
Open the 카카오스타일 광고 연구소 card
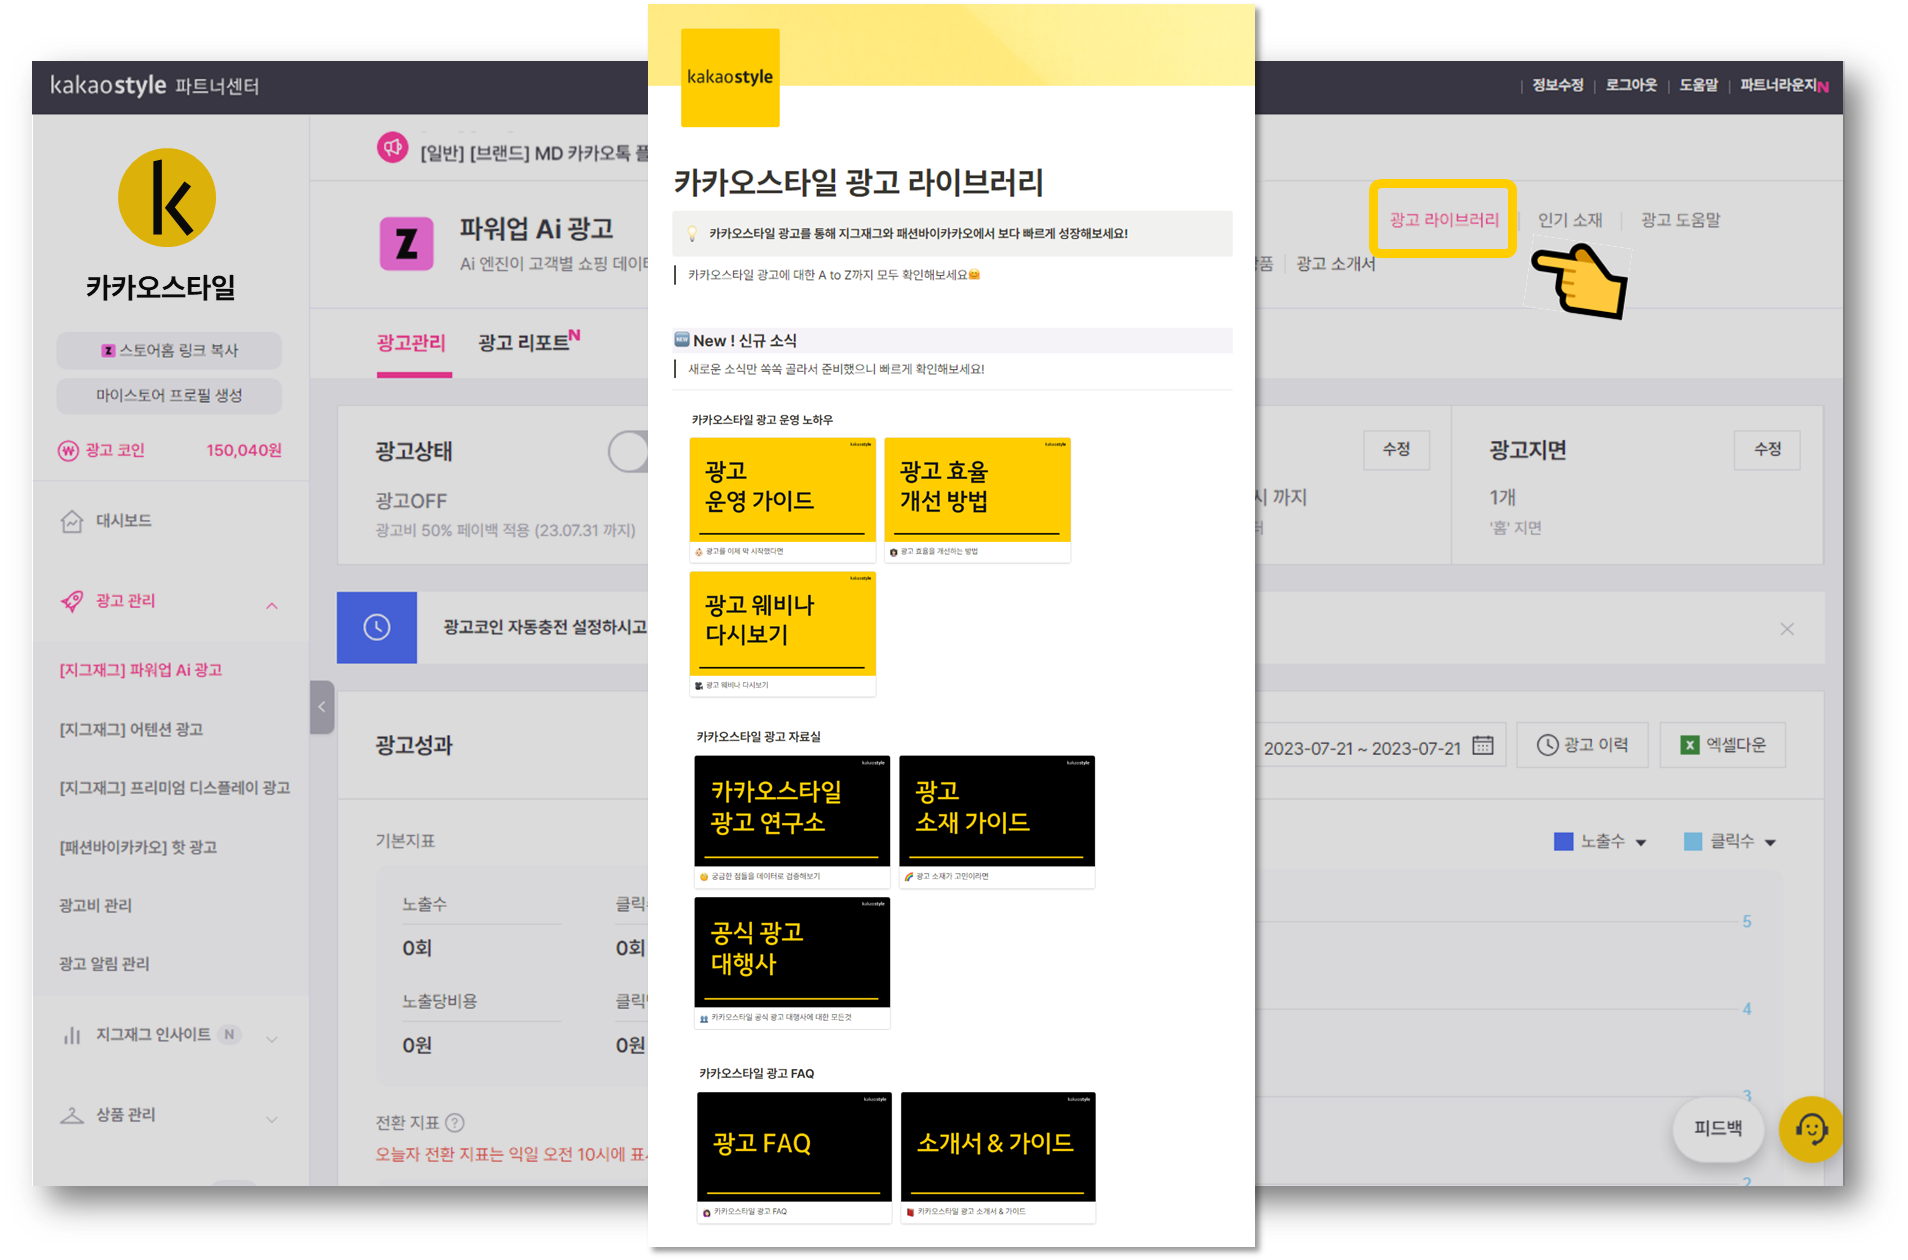coord(792,822)
